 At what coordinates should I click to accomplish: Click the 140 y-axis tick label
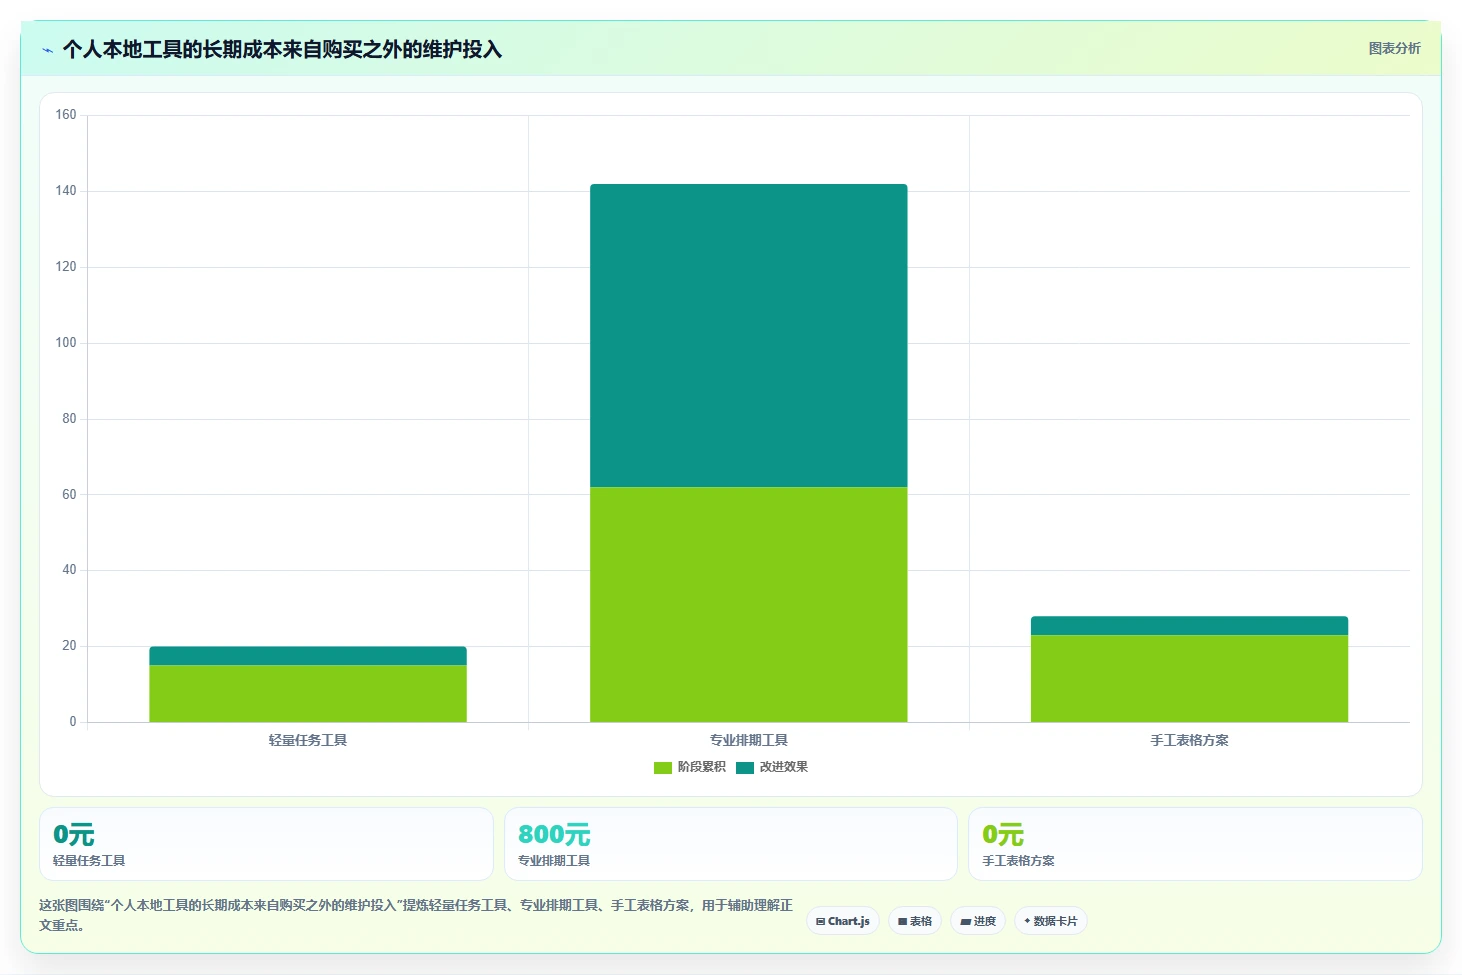66,191
